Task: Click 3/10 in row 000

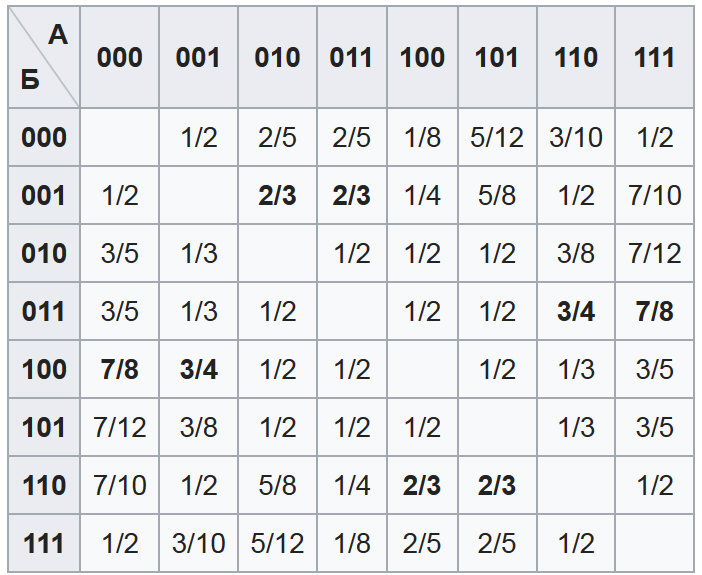Action: [x=576, y=137]
